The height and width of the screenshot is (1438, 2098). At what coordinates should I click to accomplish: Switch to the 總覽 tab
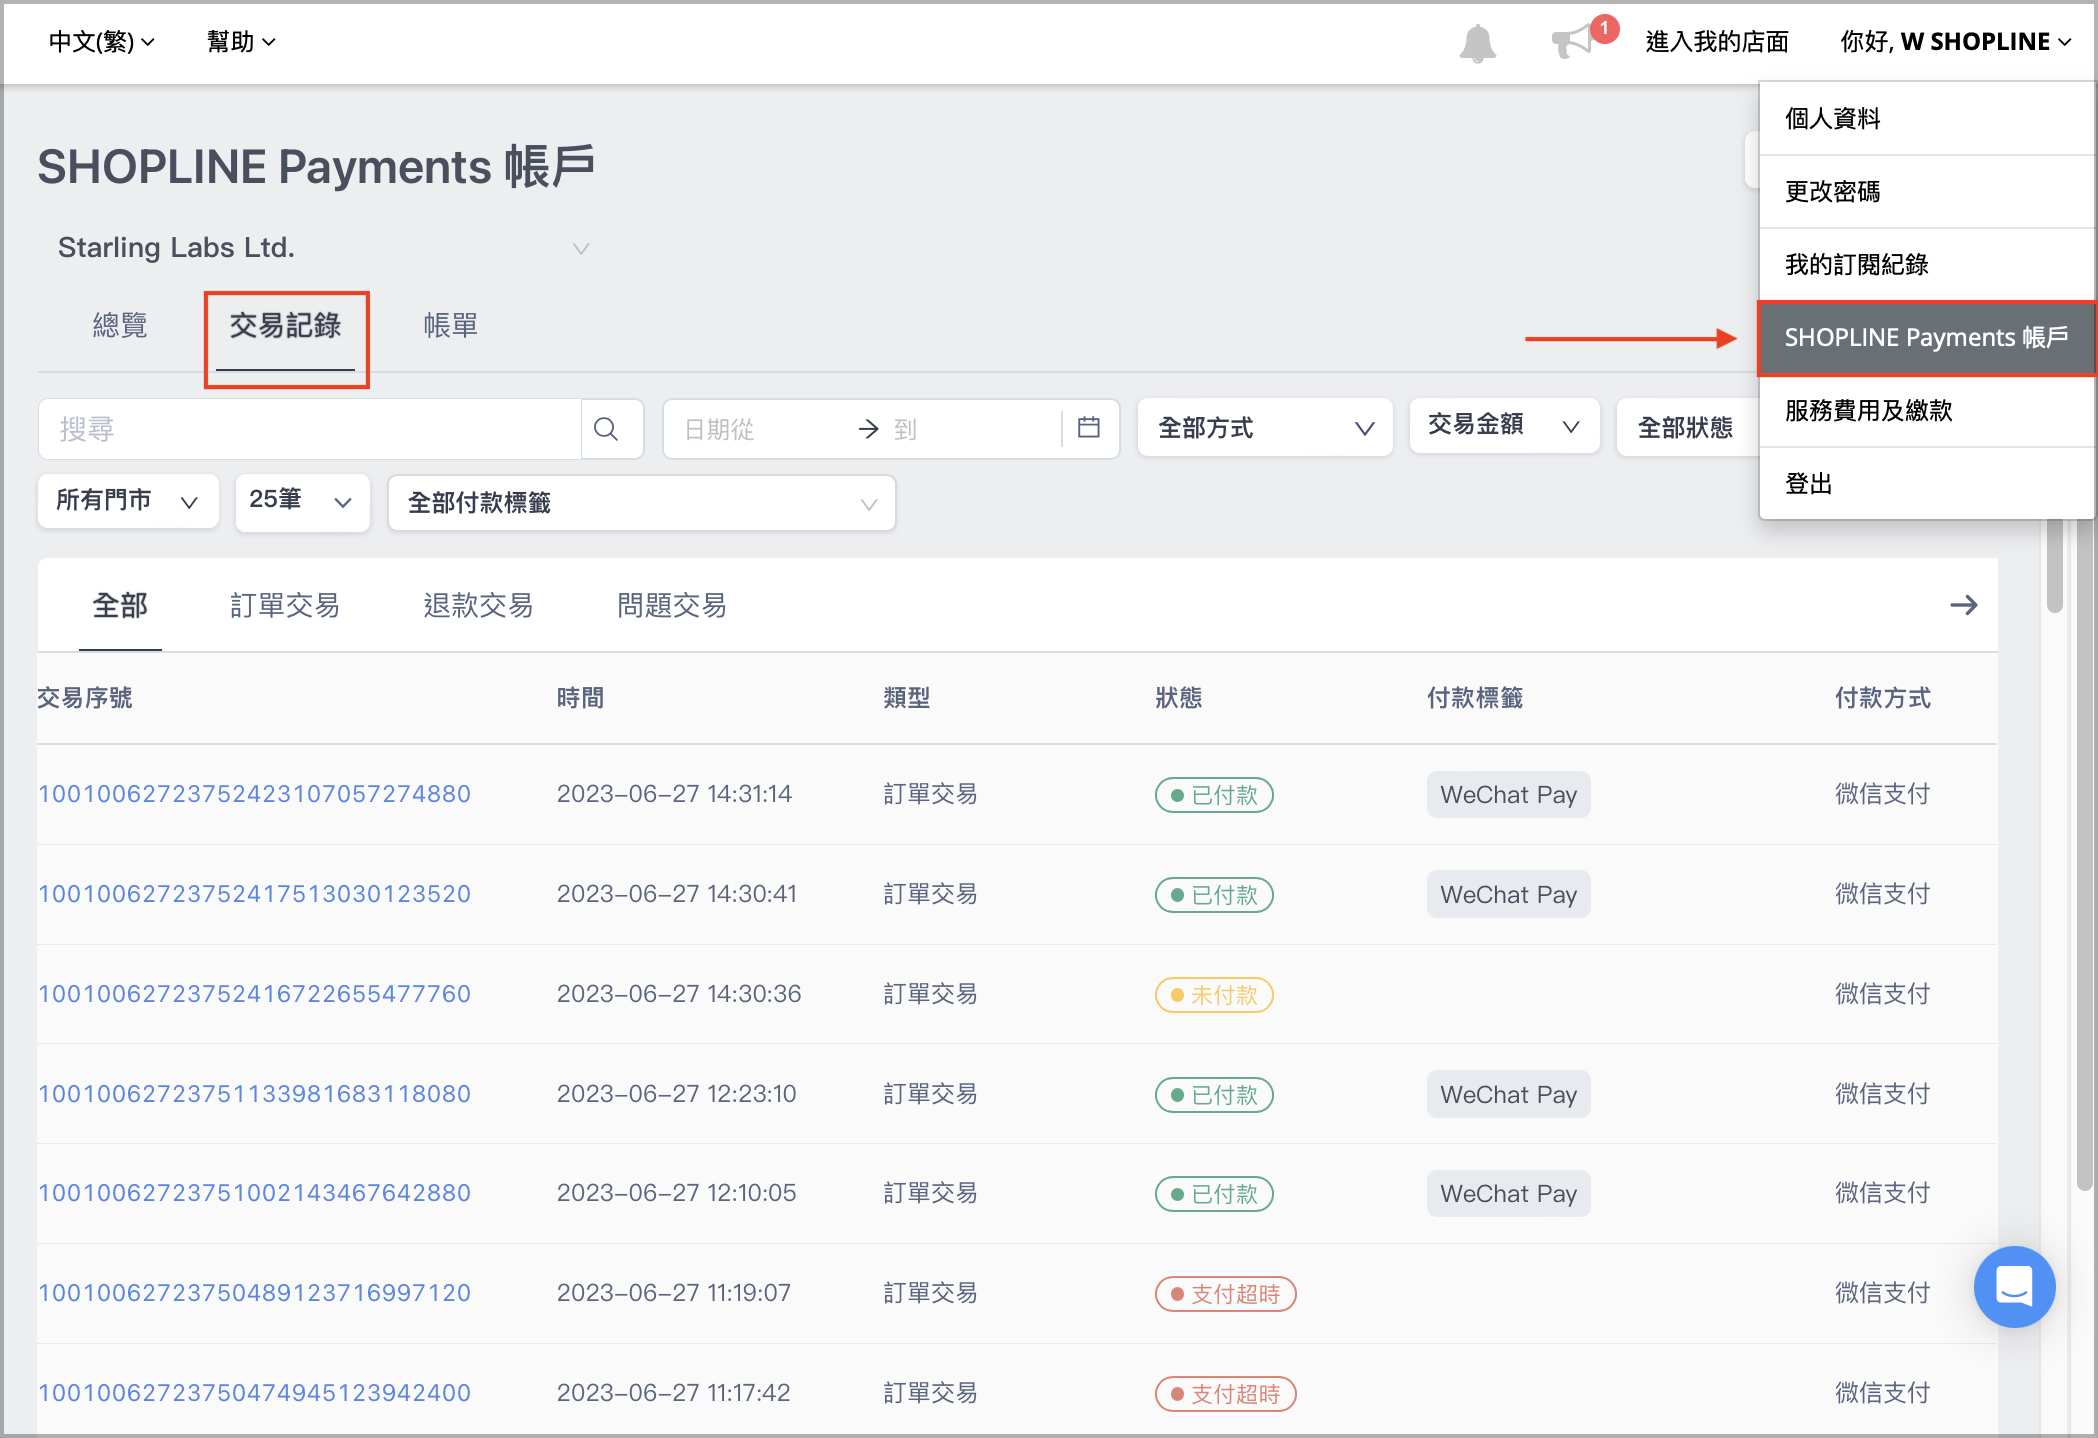point(120,325)
